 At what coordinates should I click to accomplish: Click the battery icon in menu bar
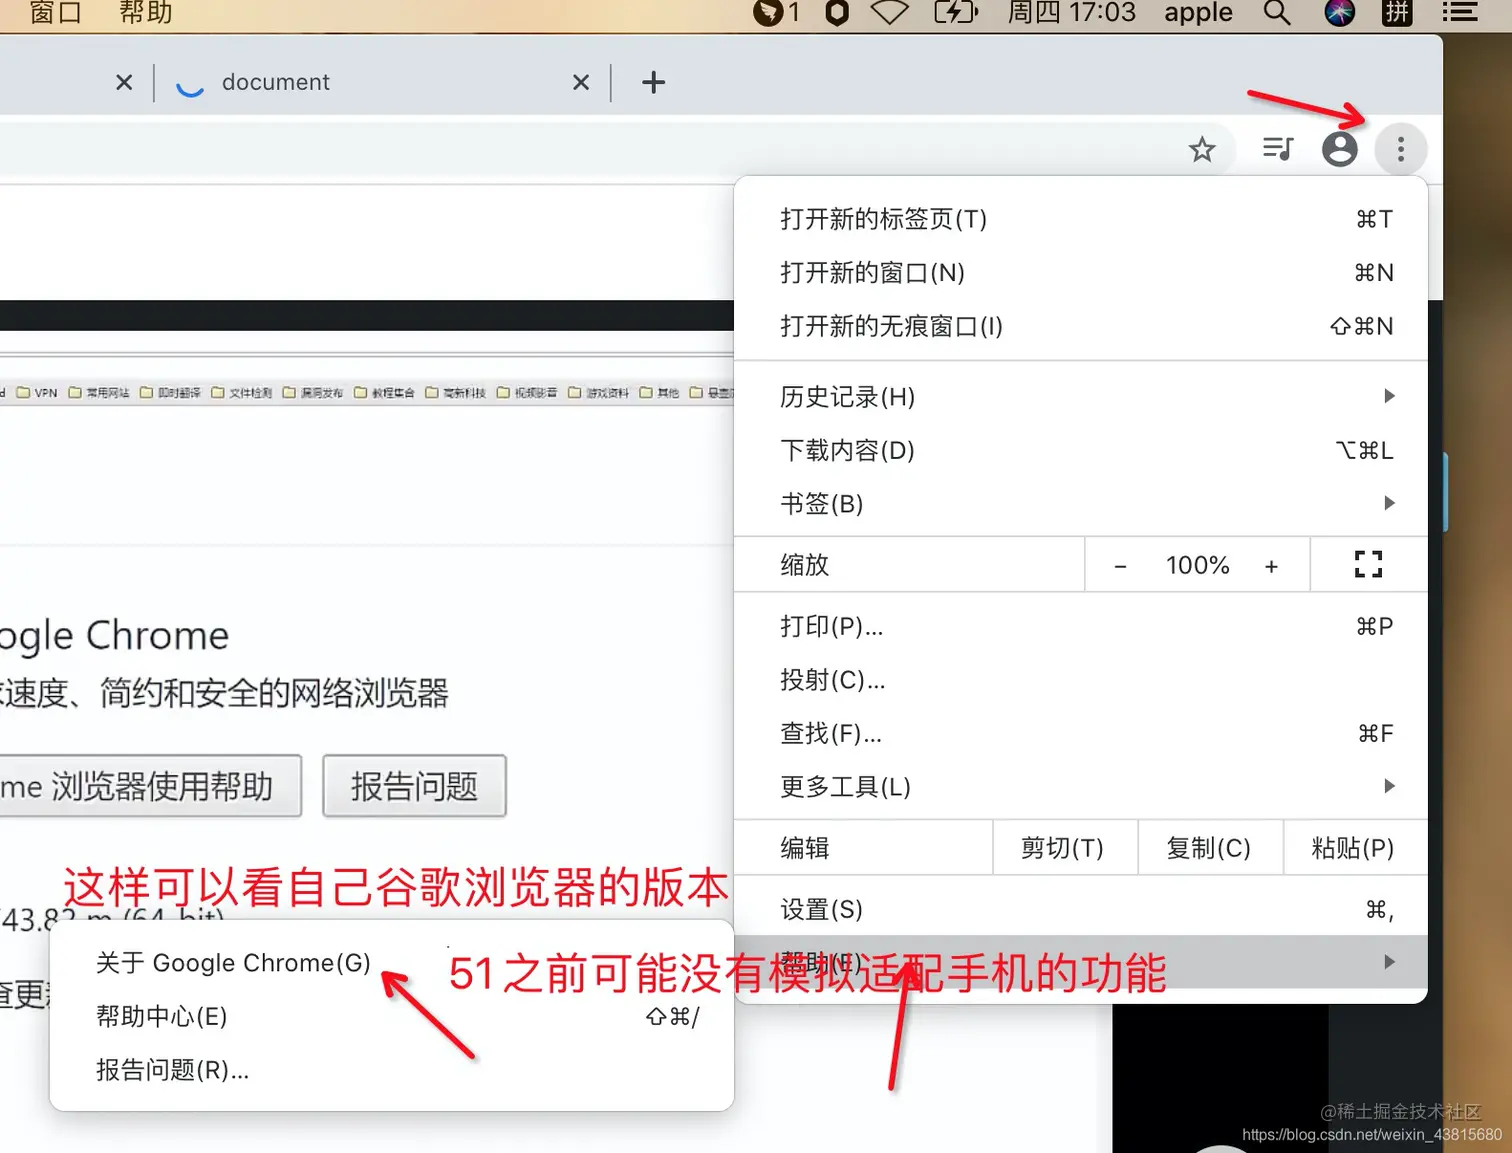point(956,14)
